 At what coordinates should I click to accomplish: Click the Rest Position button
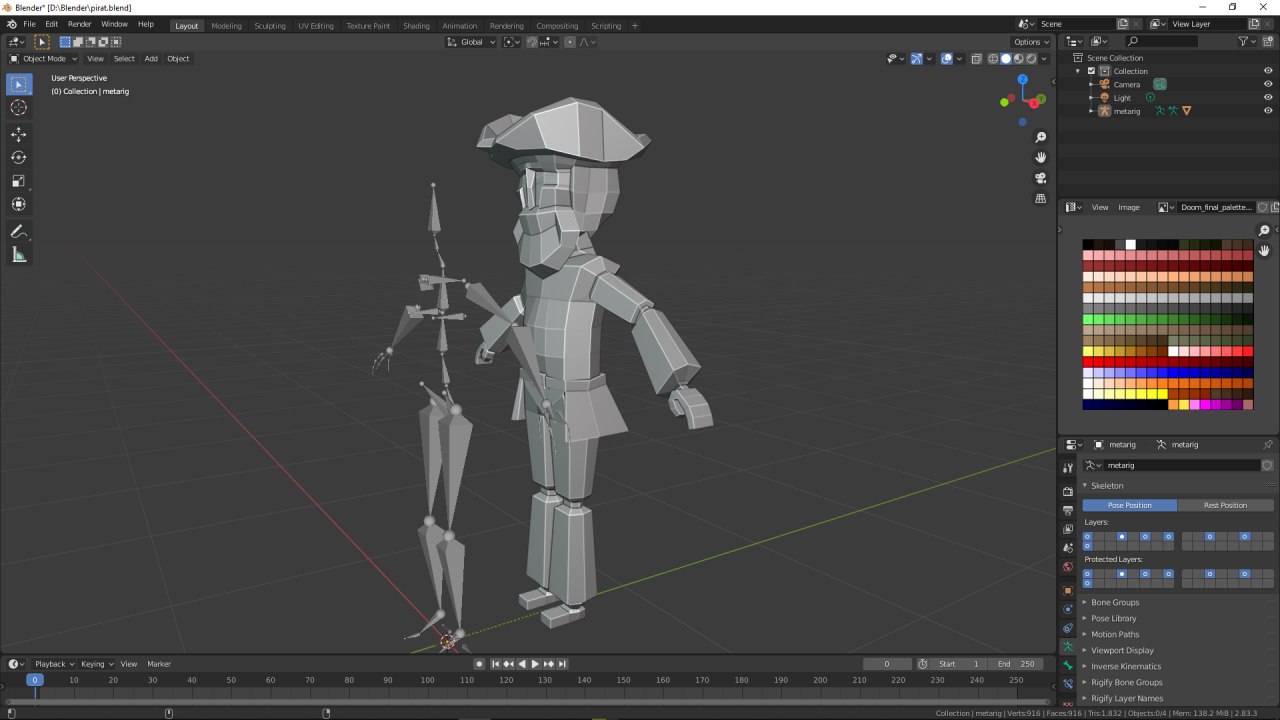click(1225, 505)
